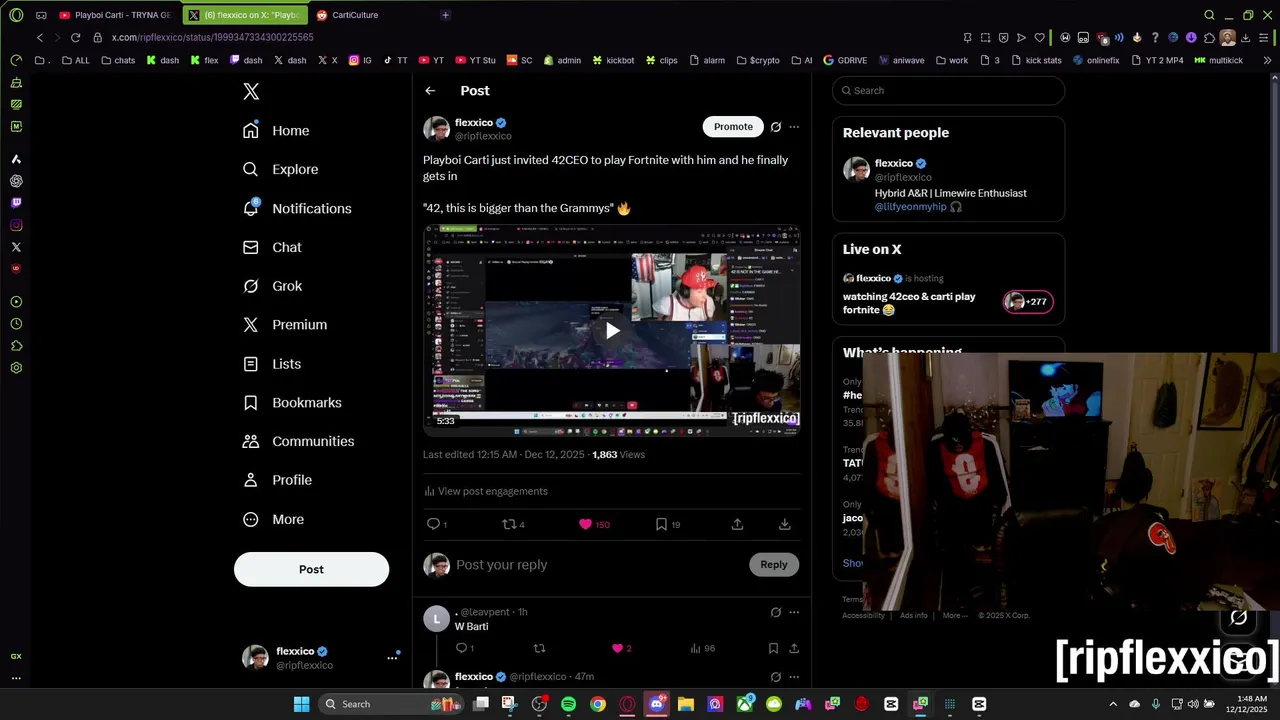Open Notifications in X sidebar
This screenshot has width=1280, height=720.
297,208
